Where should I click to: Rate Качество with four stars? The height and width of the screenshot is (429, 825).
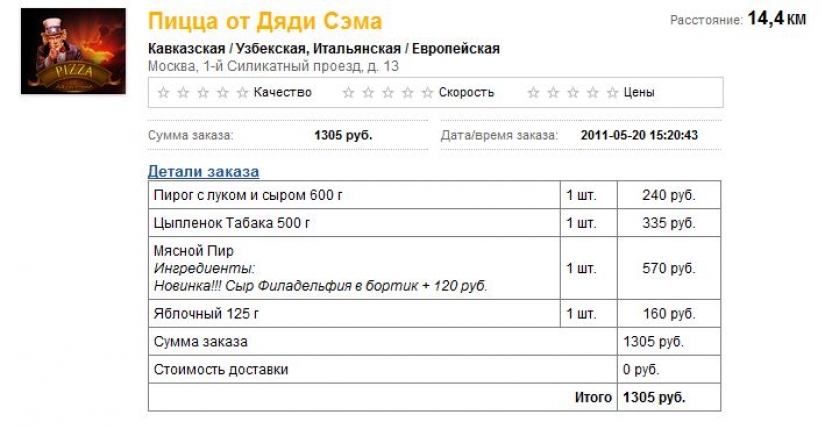coord(222,93)
